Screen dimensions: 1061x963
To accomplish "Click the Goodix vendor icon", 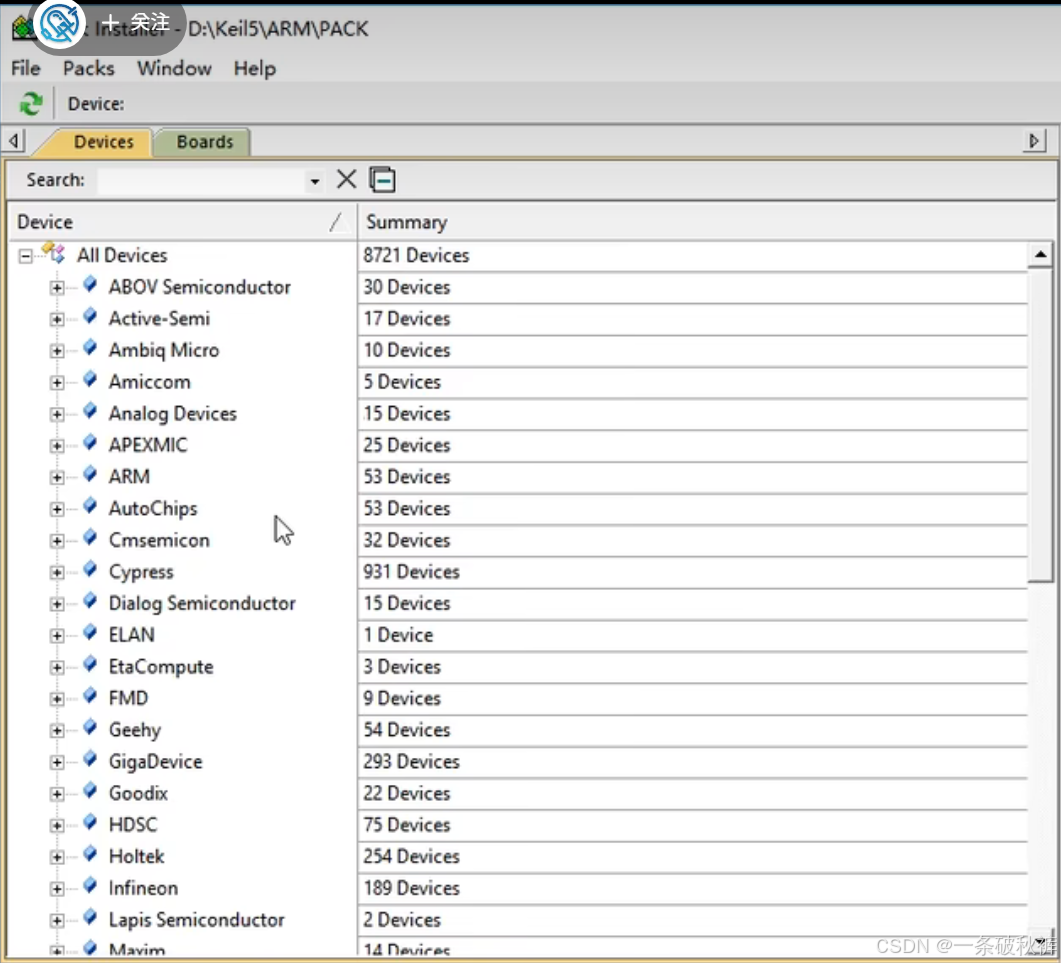I will (90, 792).
